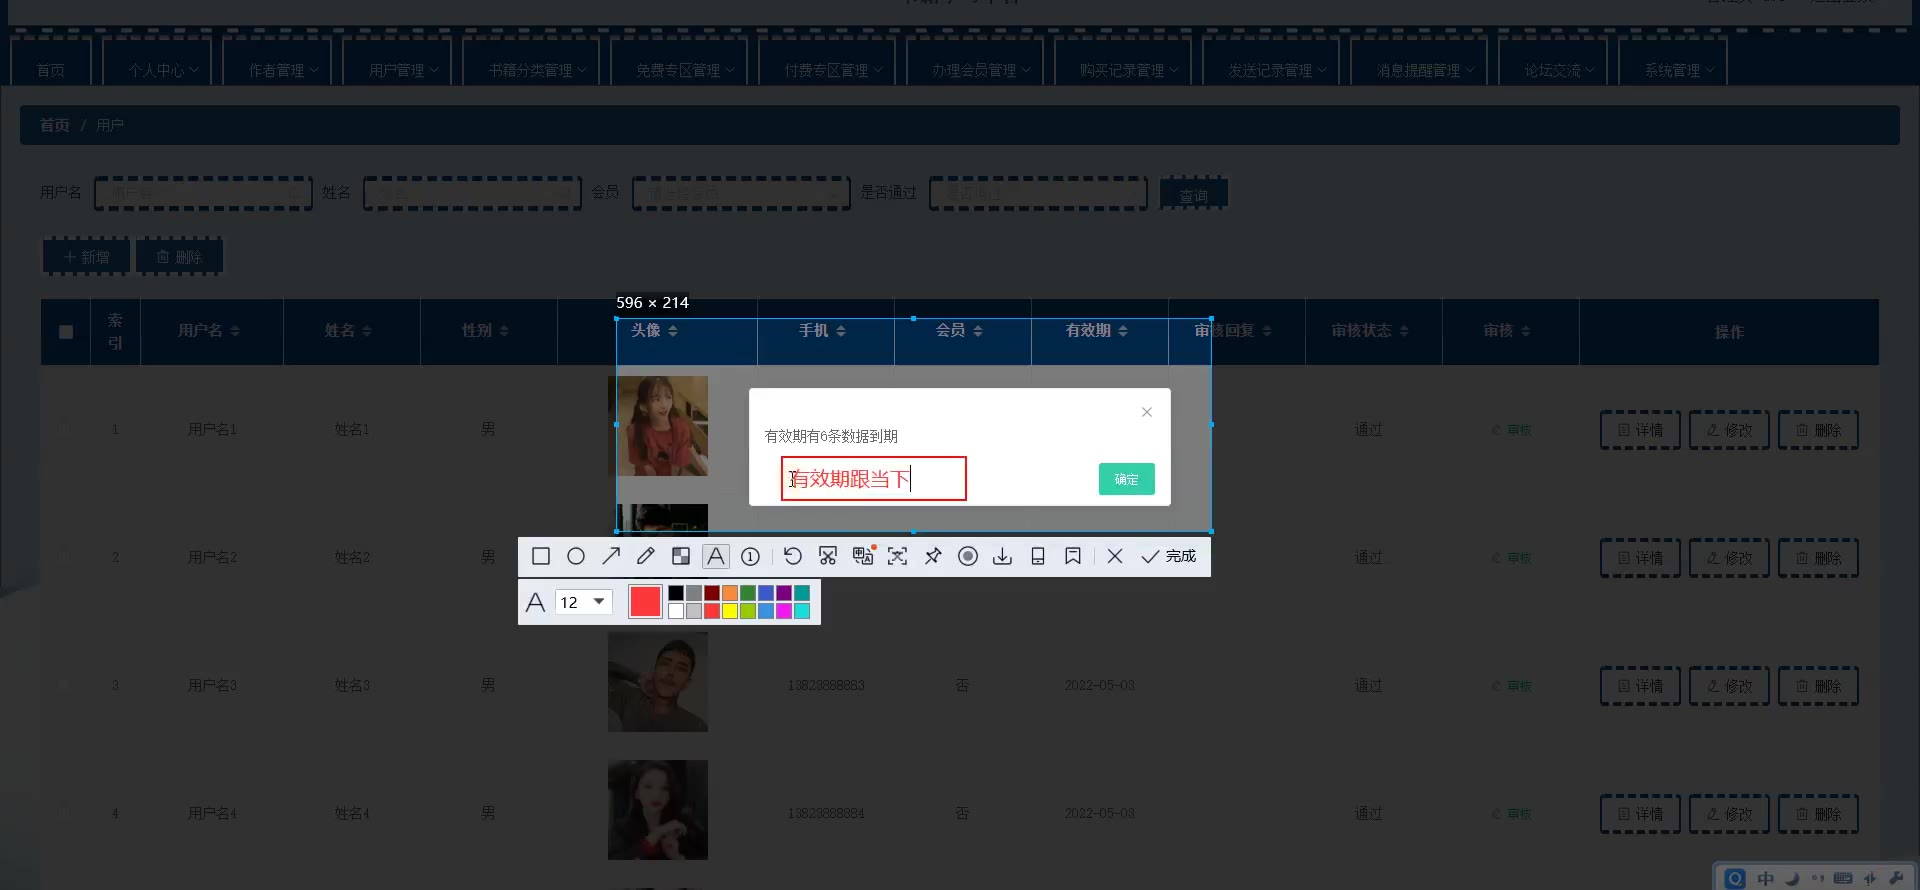Select the ellipse annotation tool
The height and width of the screenshot is (890, 1920).
click(576, 556)
